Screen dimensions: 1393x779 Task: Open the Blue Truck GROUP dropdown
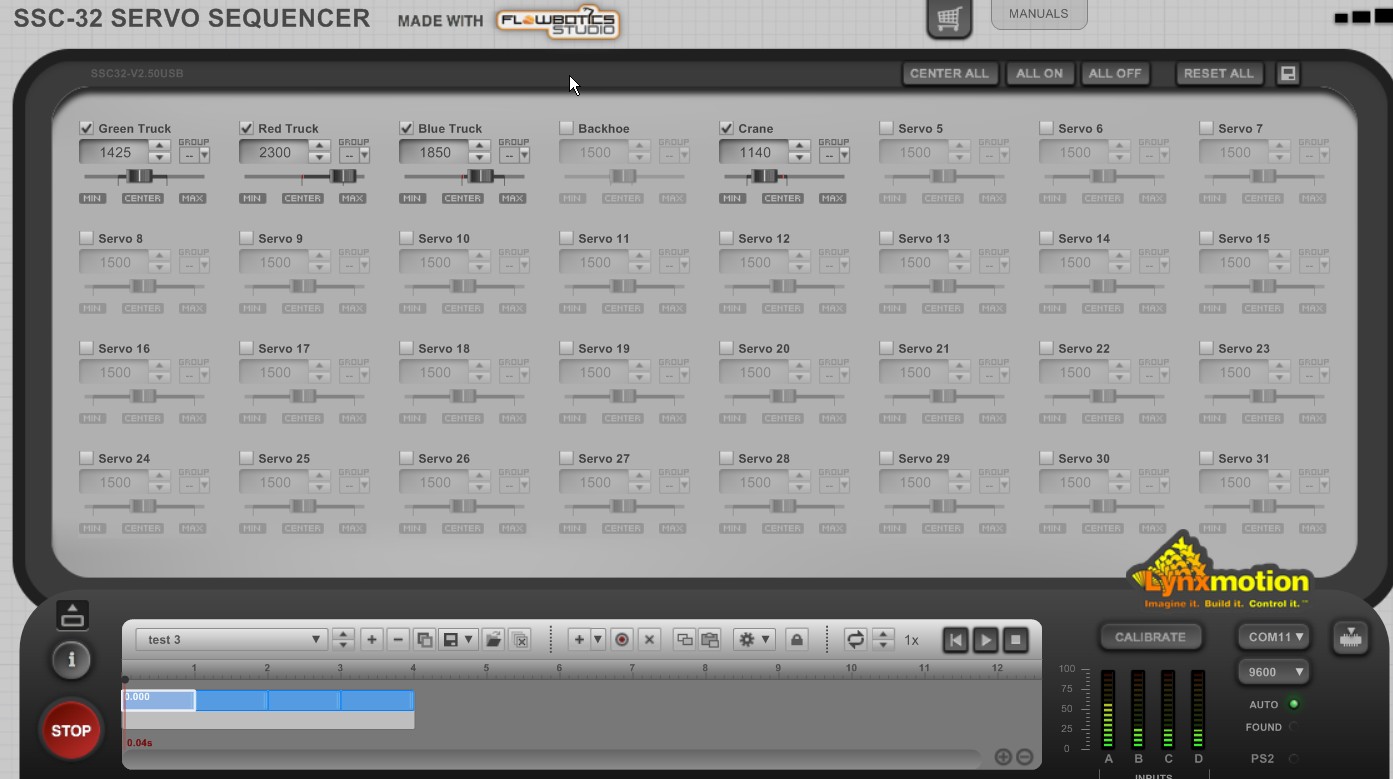pyautogui.click(x=514, y=155)
